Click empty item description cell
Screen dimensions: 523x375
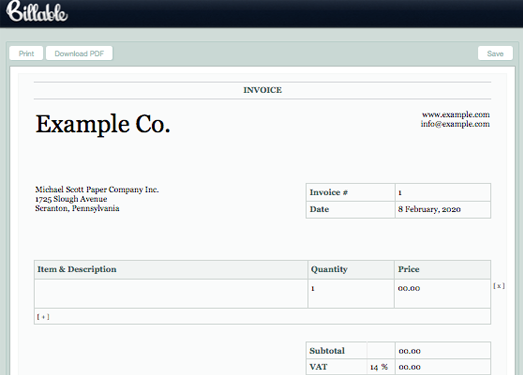[x=171, y=294]
